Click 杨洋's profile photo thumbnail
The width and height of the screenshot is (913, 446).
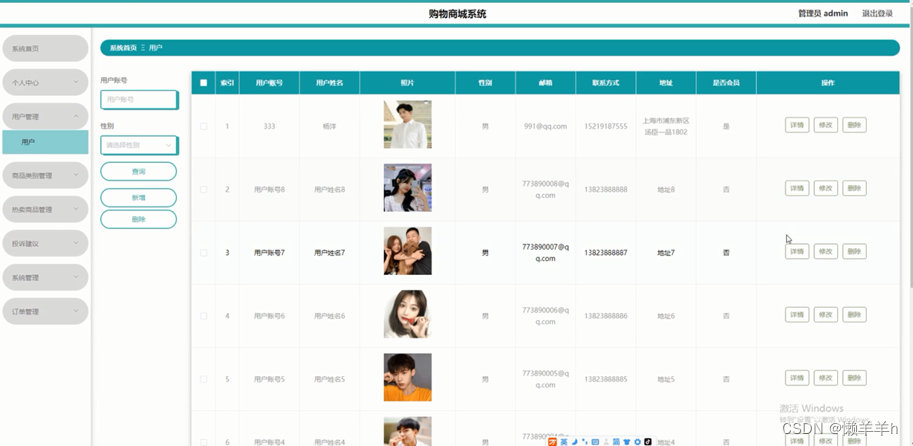pos(408,125)
